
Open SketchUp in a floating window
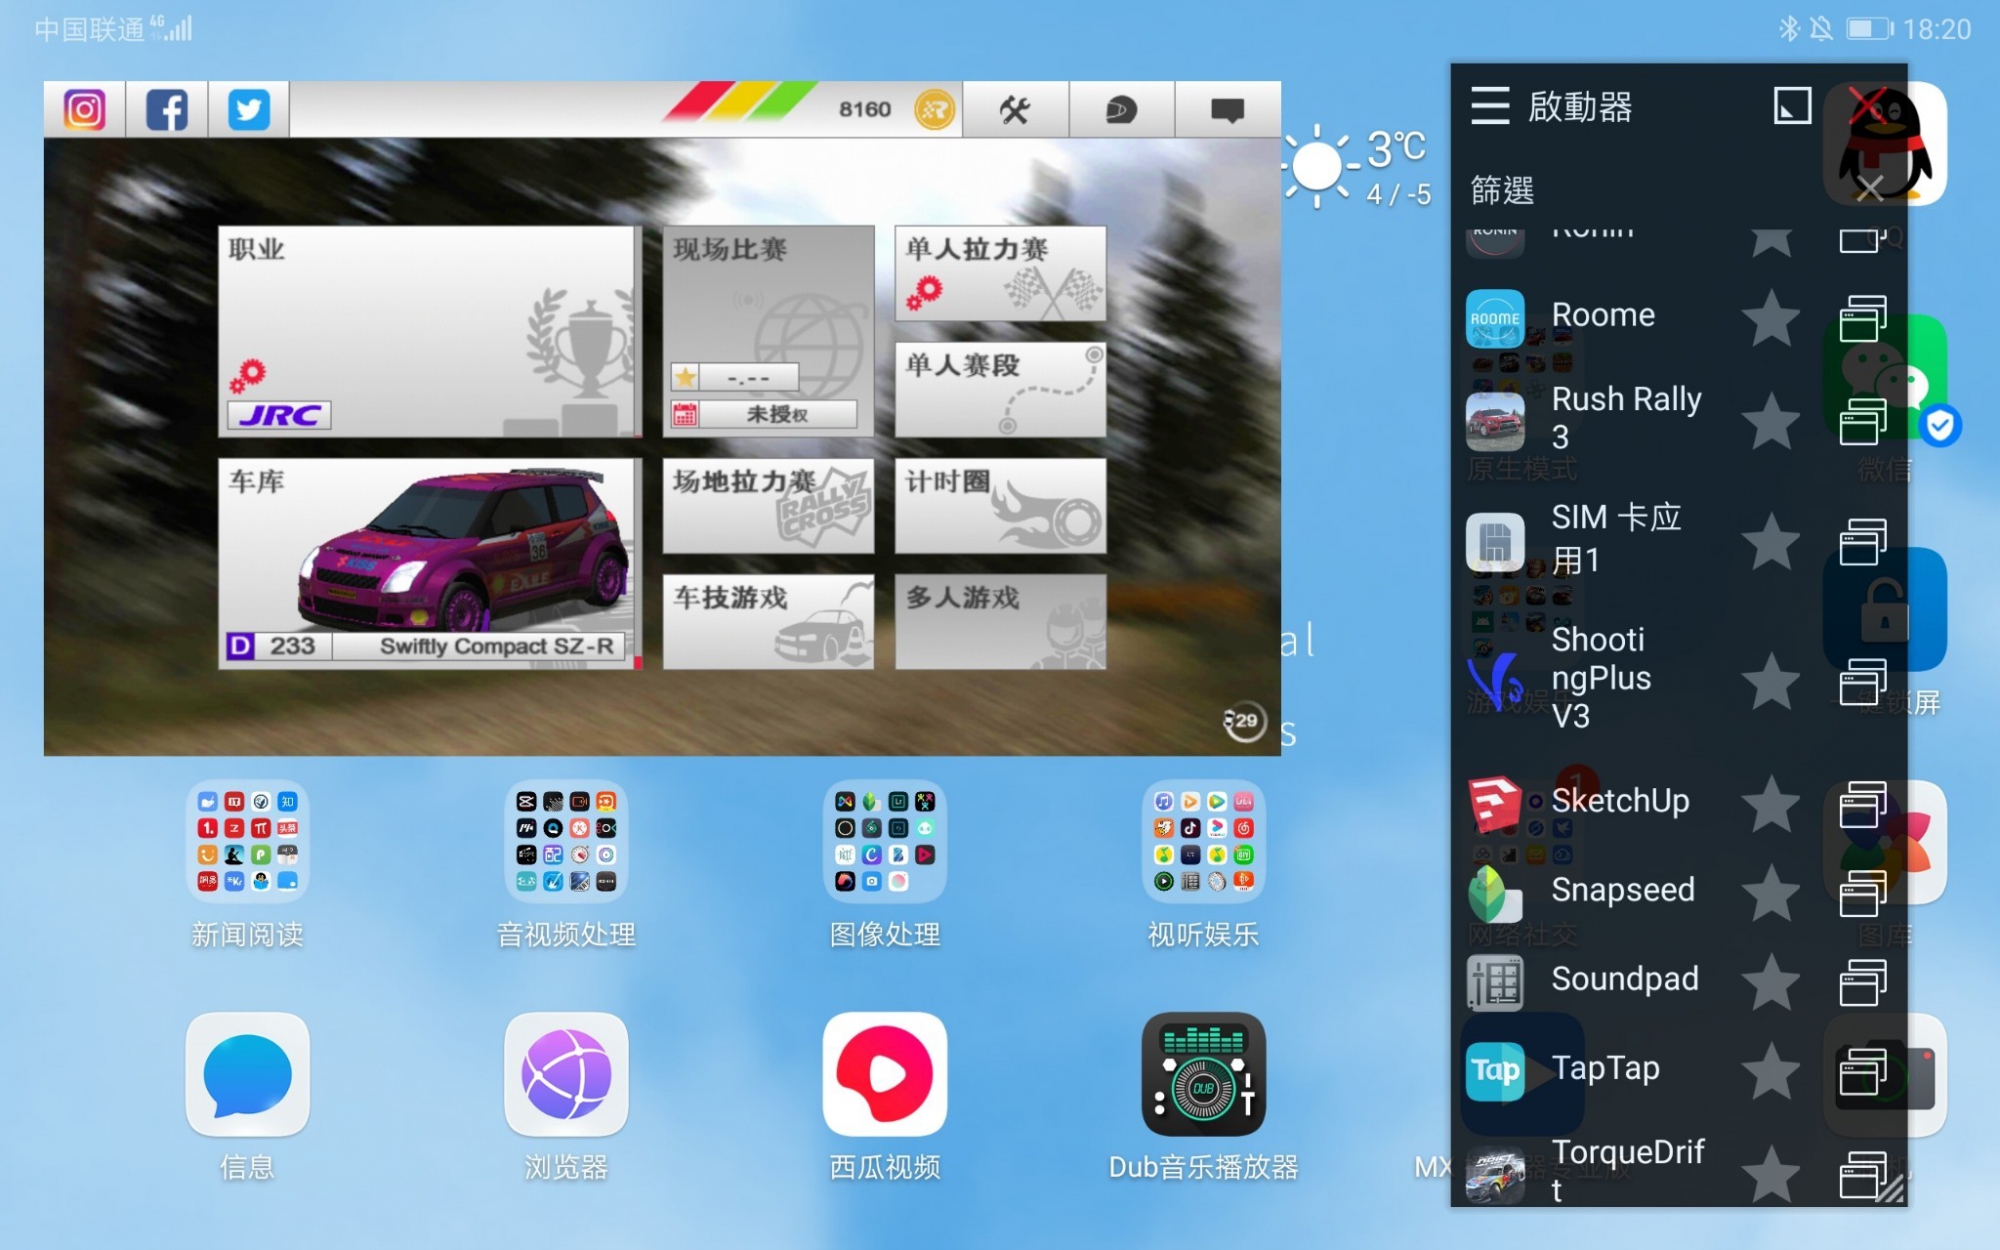[x=1863, y=804]
